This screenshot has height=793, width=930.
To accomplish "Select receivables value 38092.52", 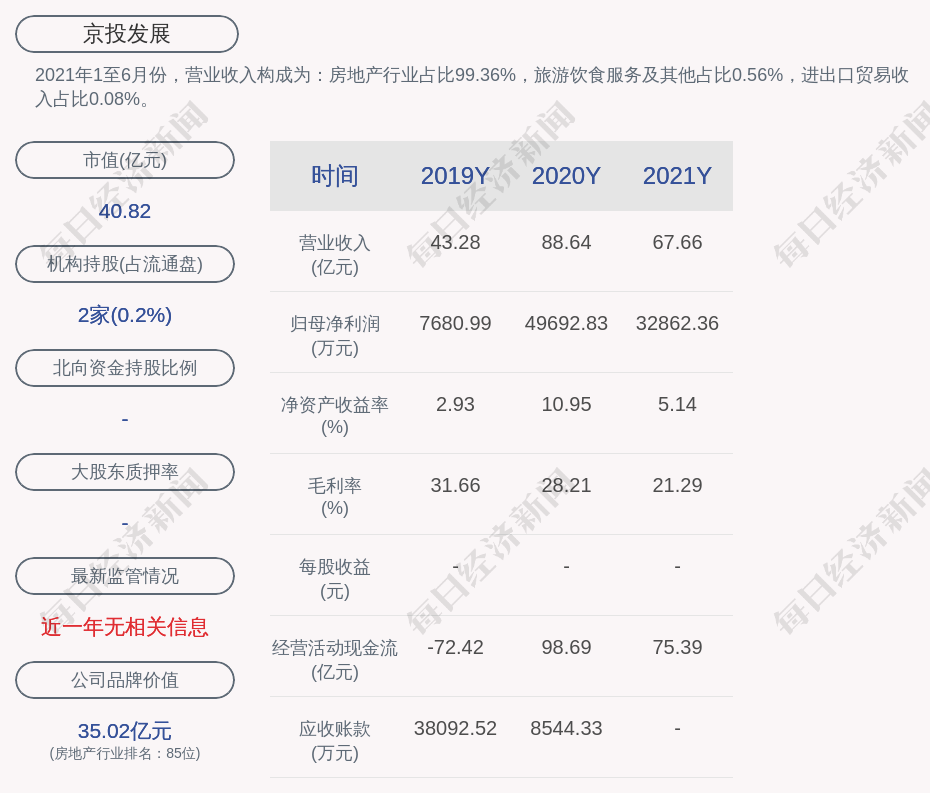I will tap(455, 728).
